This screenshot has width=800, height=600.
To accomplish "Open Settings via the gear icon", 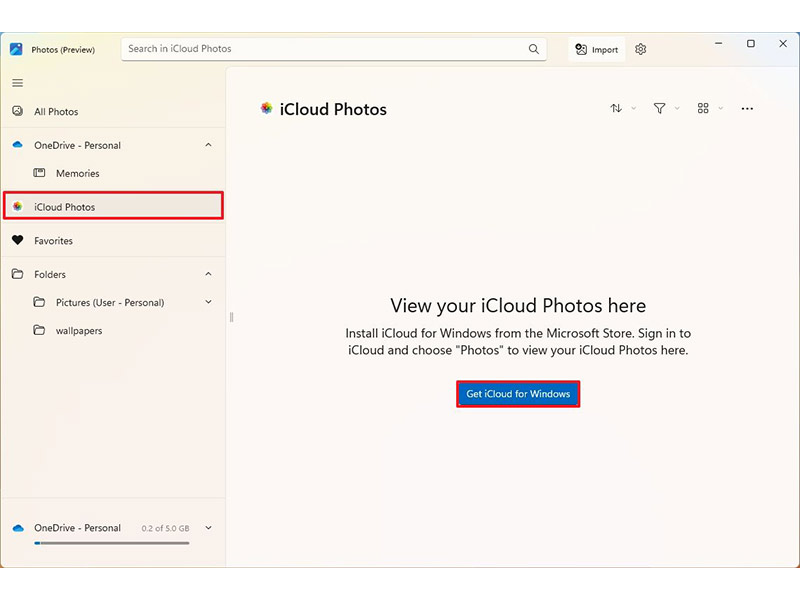I will click(x=641, y=49).
